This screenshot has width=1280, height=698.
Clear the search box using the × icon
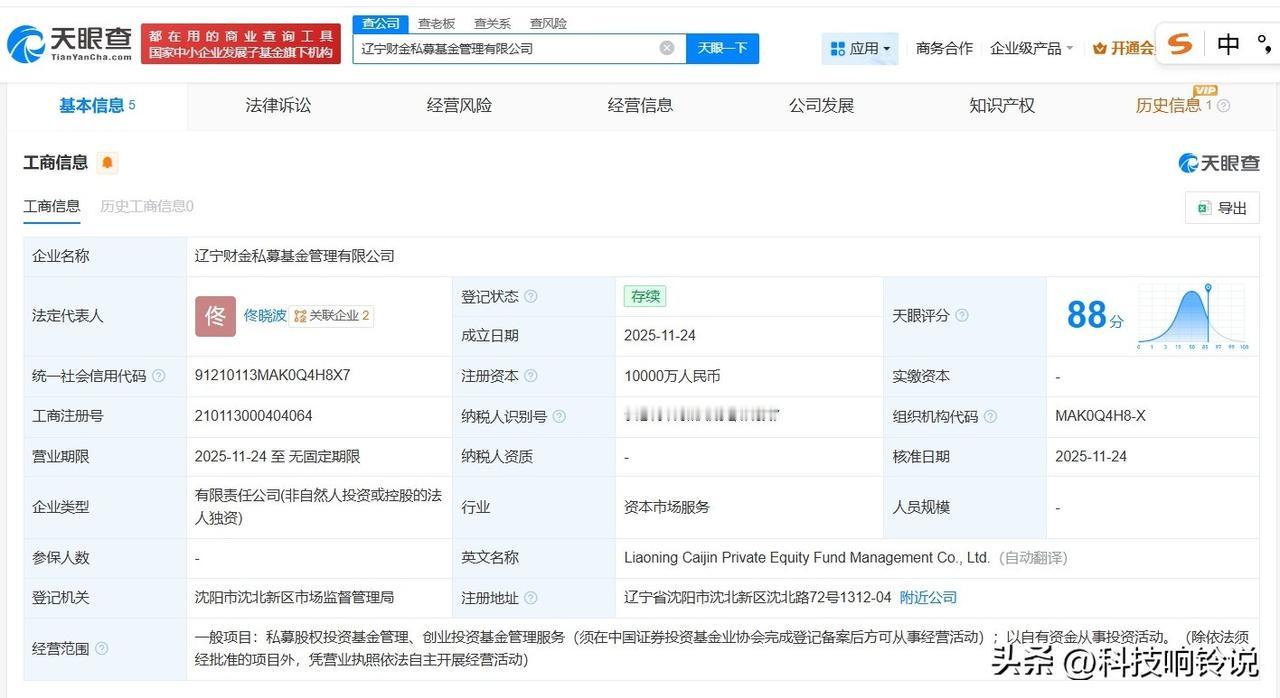(666, 47)
